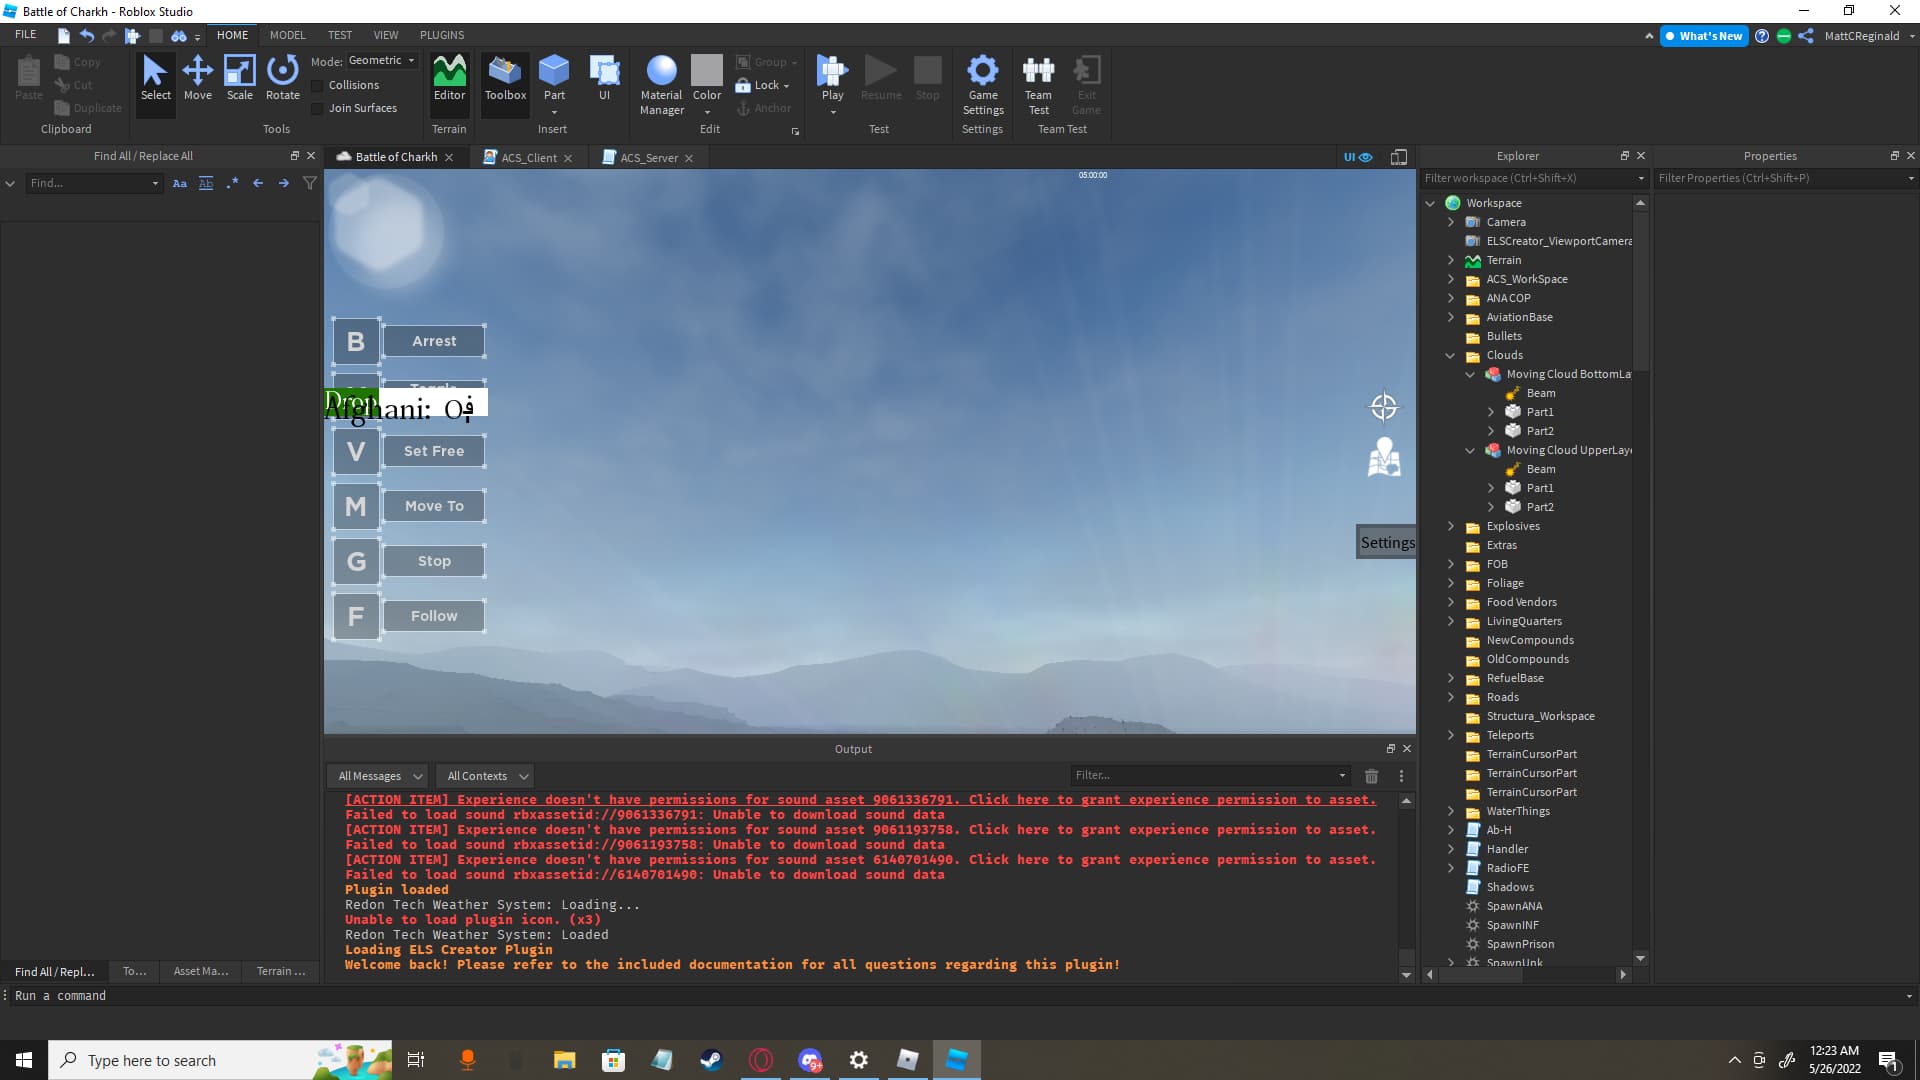The width and height of the screenshot is (1920, 1080).
Task: Open the ACS_Client script tab
Action: click(528, 158)
